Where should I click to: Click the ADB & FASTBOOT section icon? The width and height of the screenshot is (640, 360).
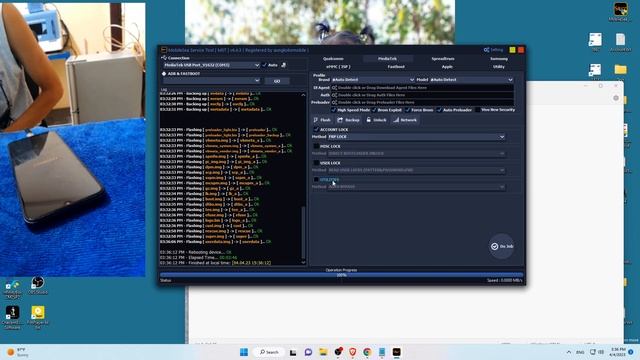164,74
